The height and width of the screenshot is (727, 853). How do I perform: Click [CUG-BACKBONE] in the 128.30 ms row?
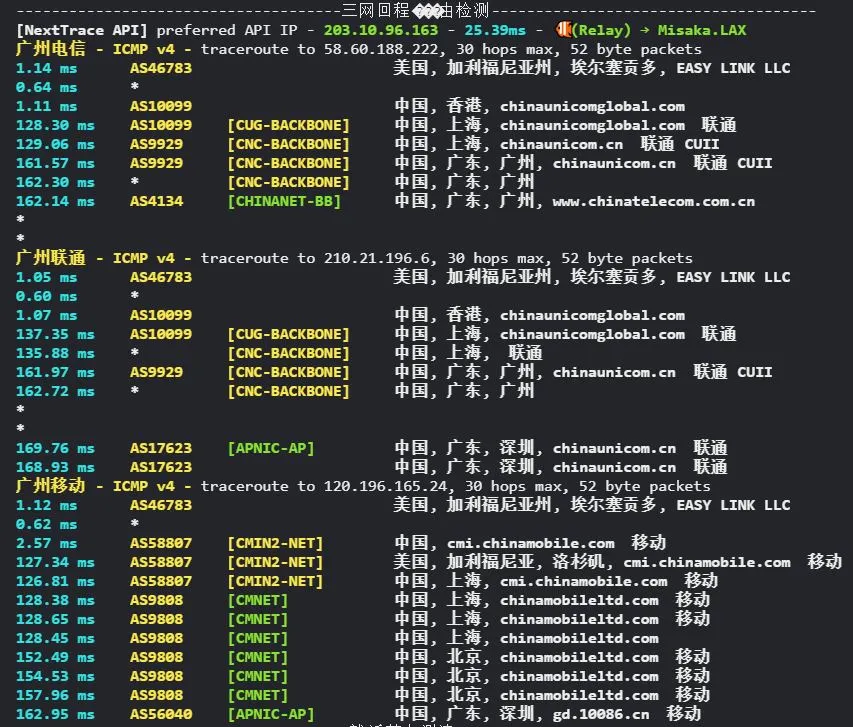pyautogui.click(x=288, y=125)
